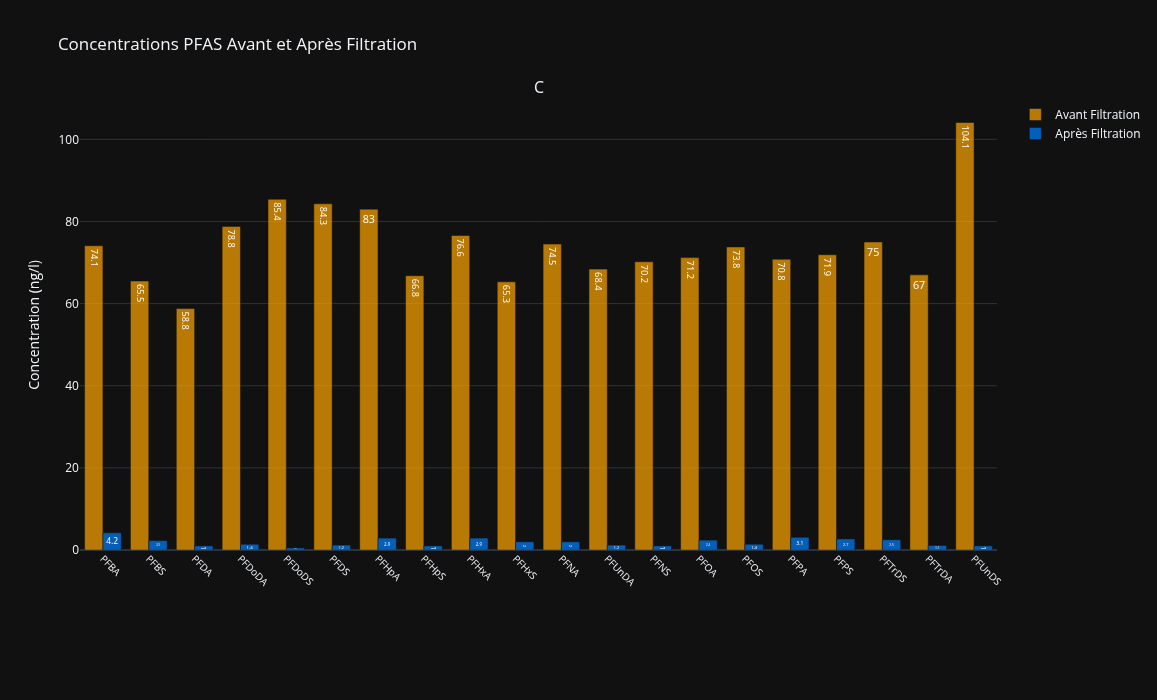
Task: Click the blue Après Filtration legend swatch
Action: 1035,134
